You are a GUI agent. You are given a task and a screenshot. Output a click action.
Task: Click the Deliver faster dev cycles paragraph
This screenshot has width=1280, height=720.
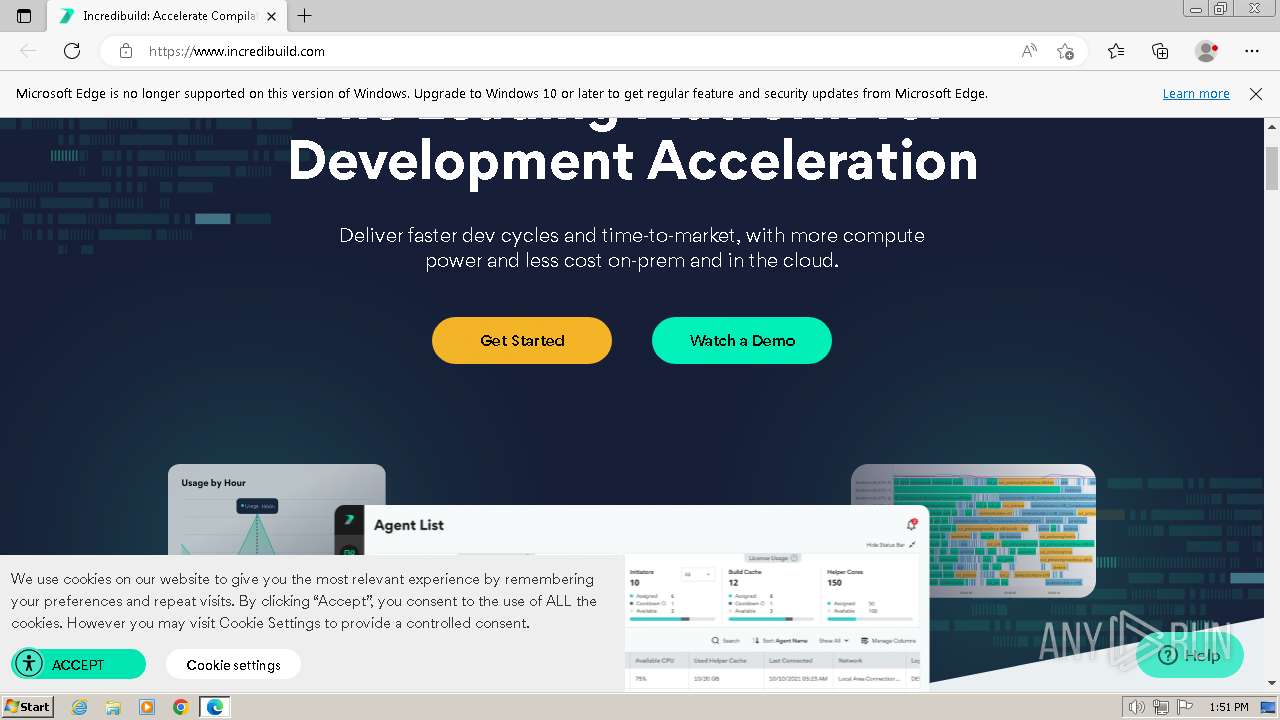[x=632, y=248]
